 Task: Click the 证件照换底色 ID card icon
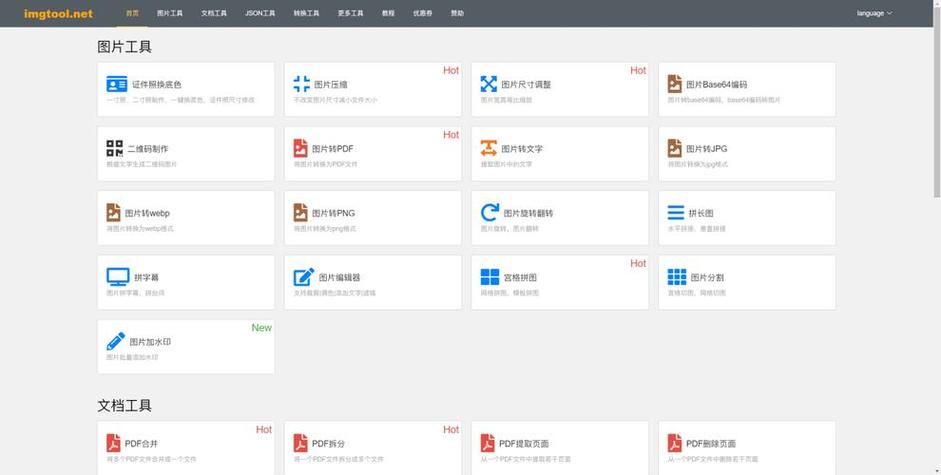pyautogui.click(x=116, y=84)
